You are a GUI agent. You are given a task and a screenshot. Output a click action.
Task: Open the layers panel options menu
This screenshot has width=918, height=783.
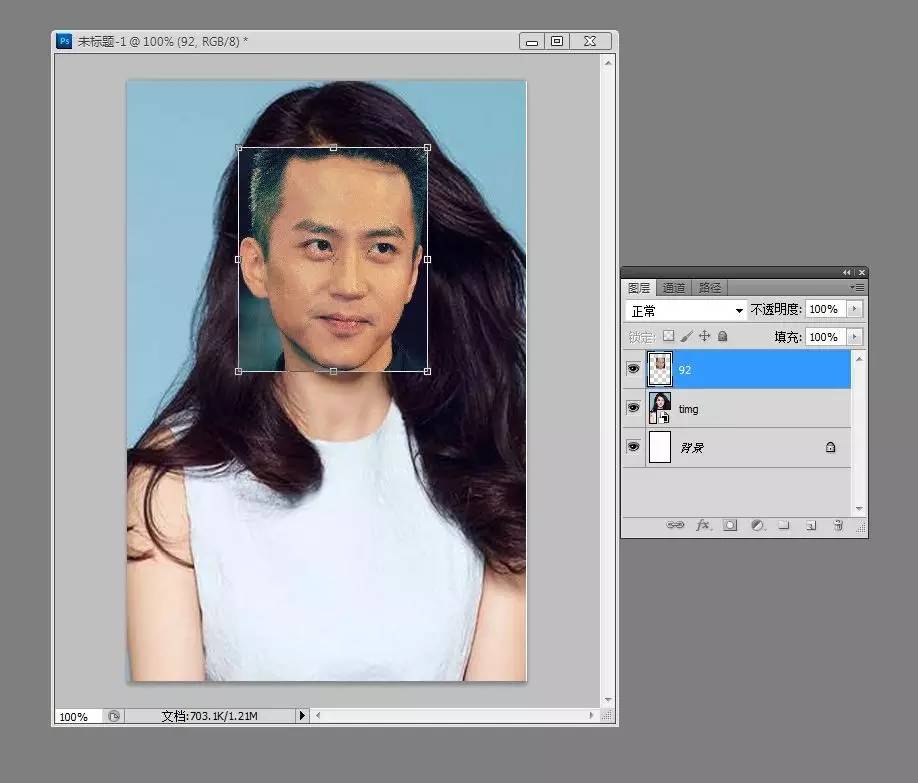click(856, 288)
